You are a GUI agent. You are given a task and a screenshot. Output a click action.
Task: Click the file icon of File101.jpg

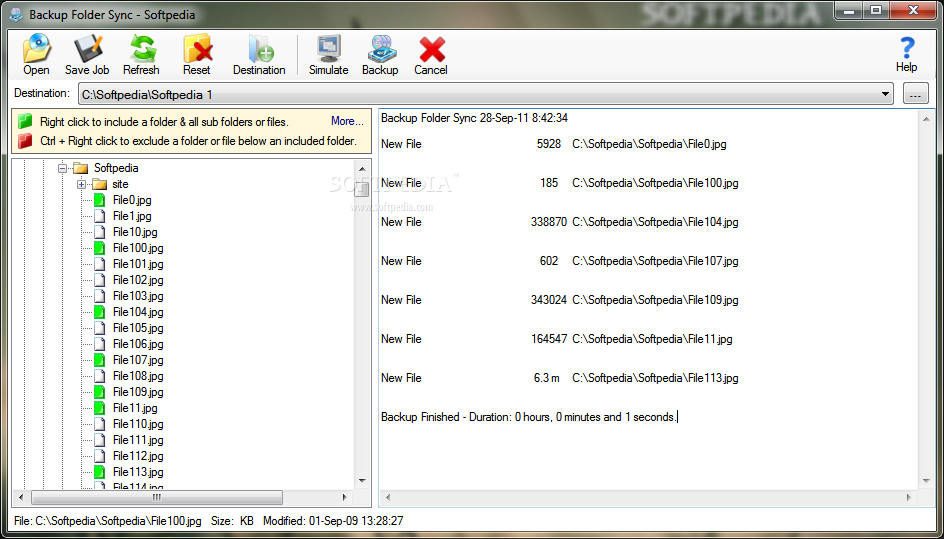99,264
